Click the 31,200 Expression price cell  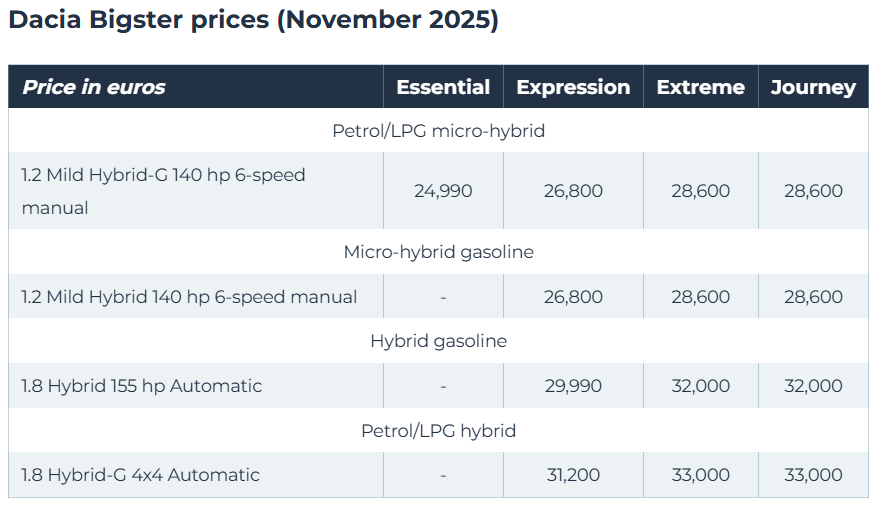click(x=573, y=475)
